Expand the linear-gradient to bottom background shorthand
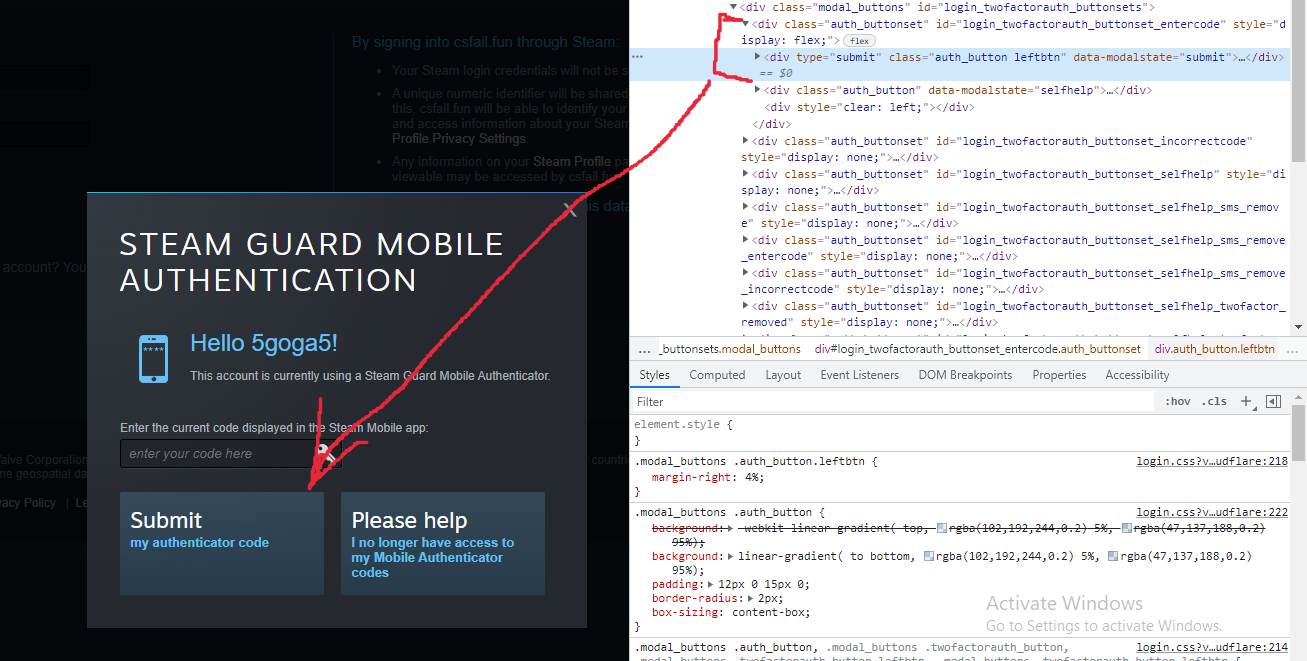Screen dimensions: 1307x661 coord(733,556)
